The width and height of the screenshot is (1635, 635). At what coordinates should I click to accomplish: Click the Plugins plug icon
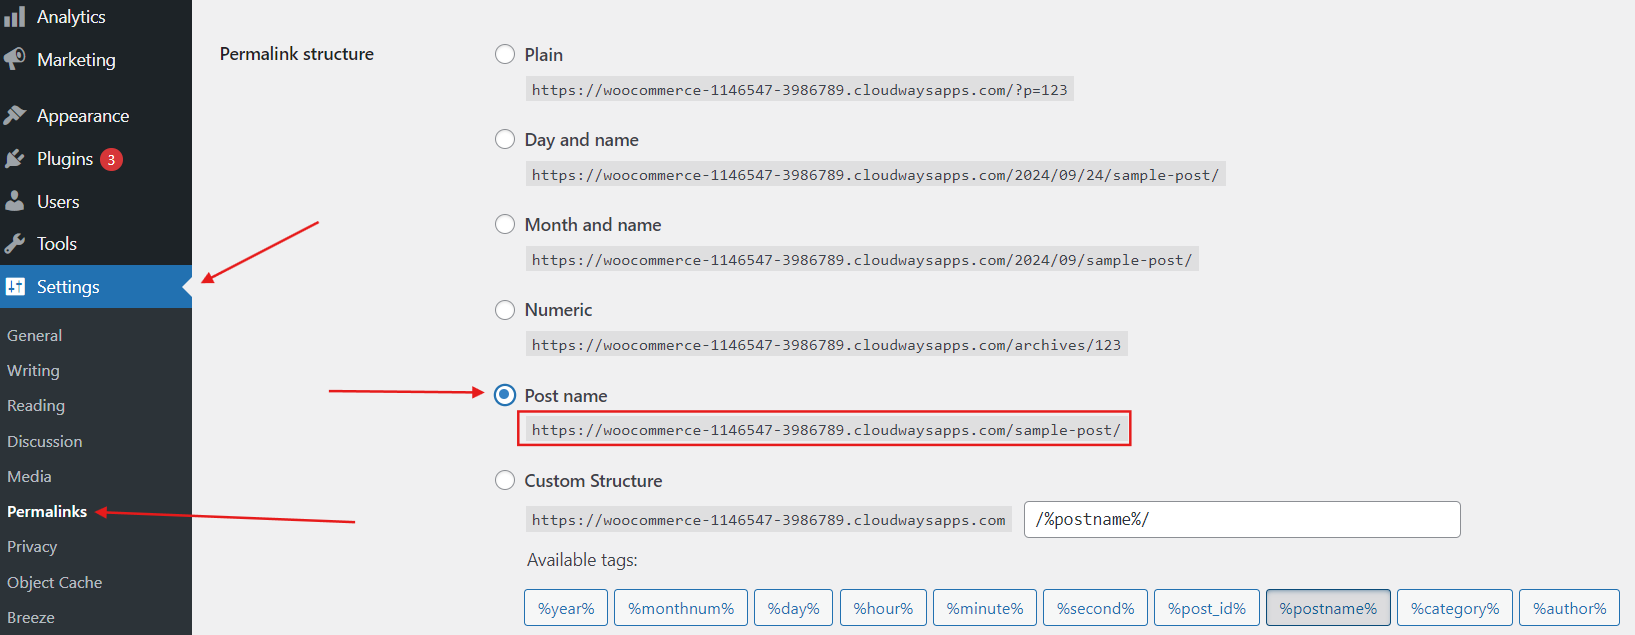15,159
